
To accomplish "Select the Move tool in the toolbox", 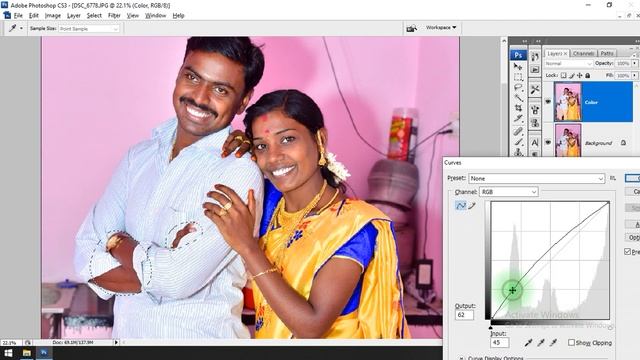I will click(x=518, y=67).
